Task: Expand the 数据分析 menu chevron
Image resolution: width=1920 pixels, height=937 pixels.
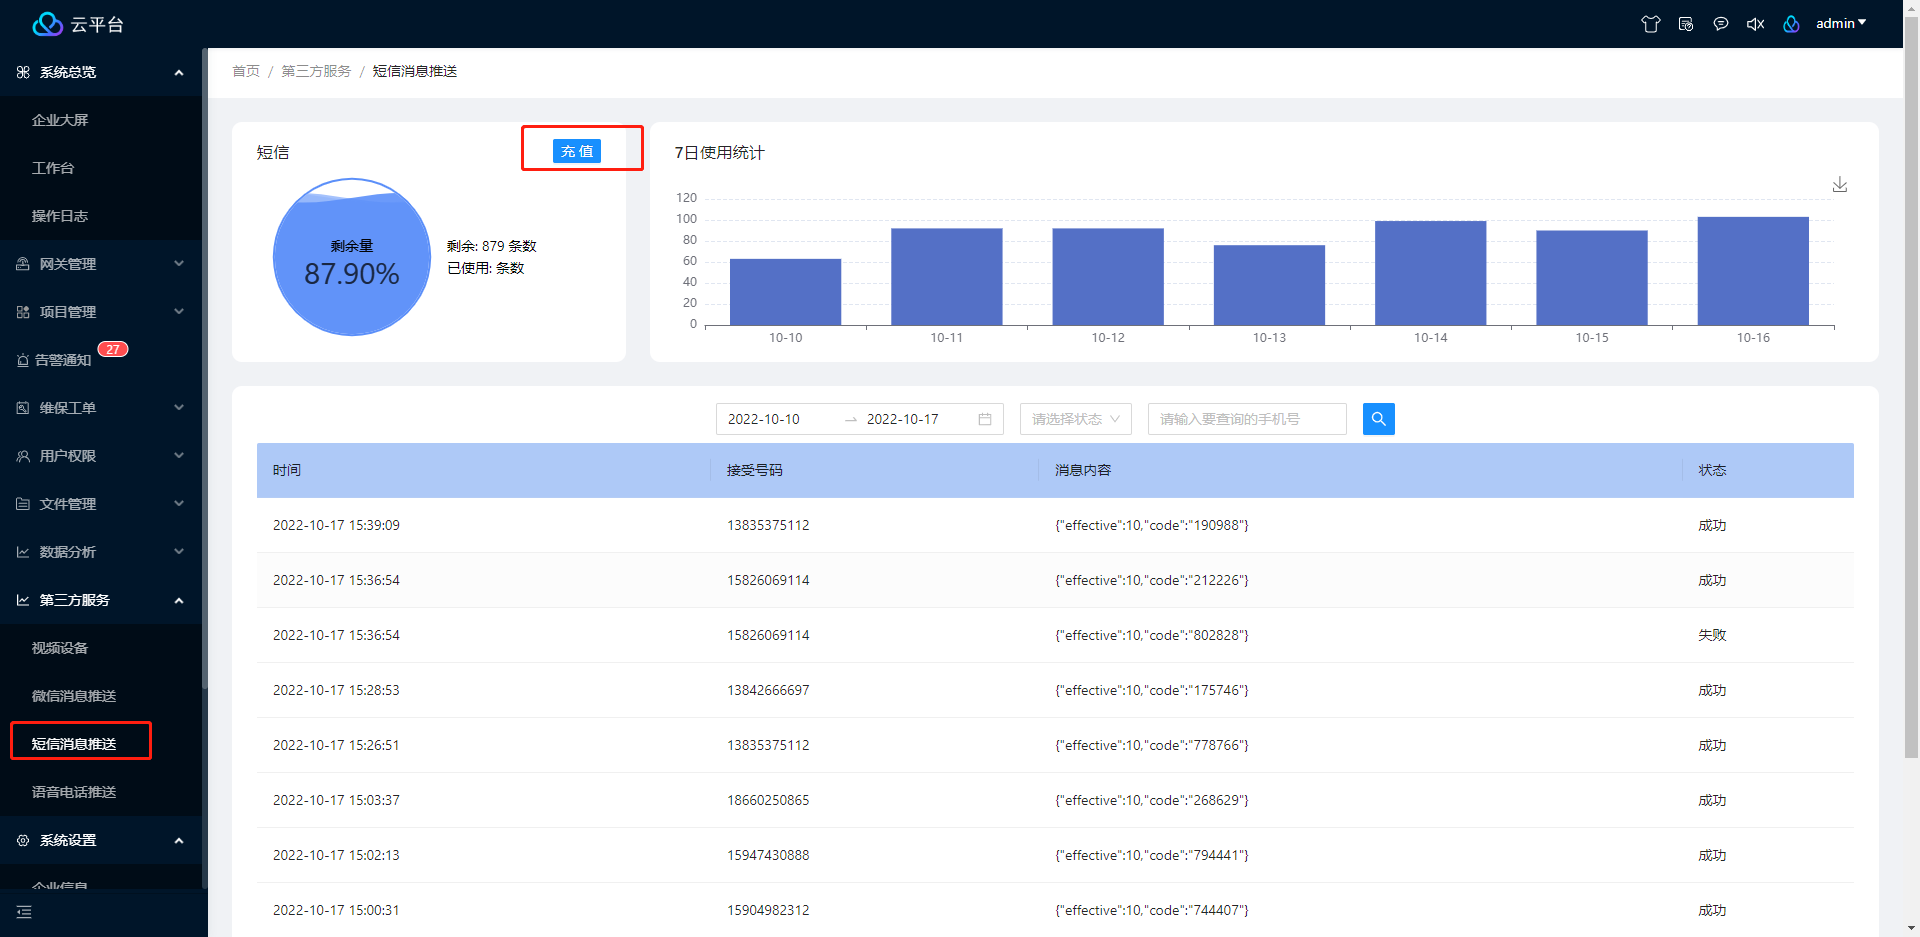Action: pyautogui.click(x=179, y=552)
